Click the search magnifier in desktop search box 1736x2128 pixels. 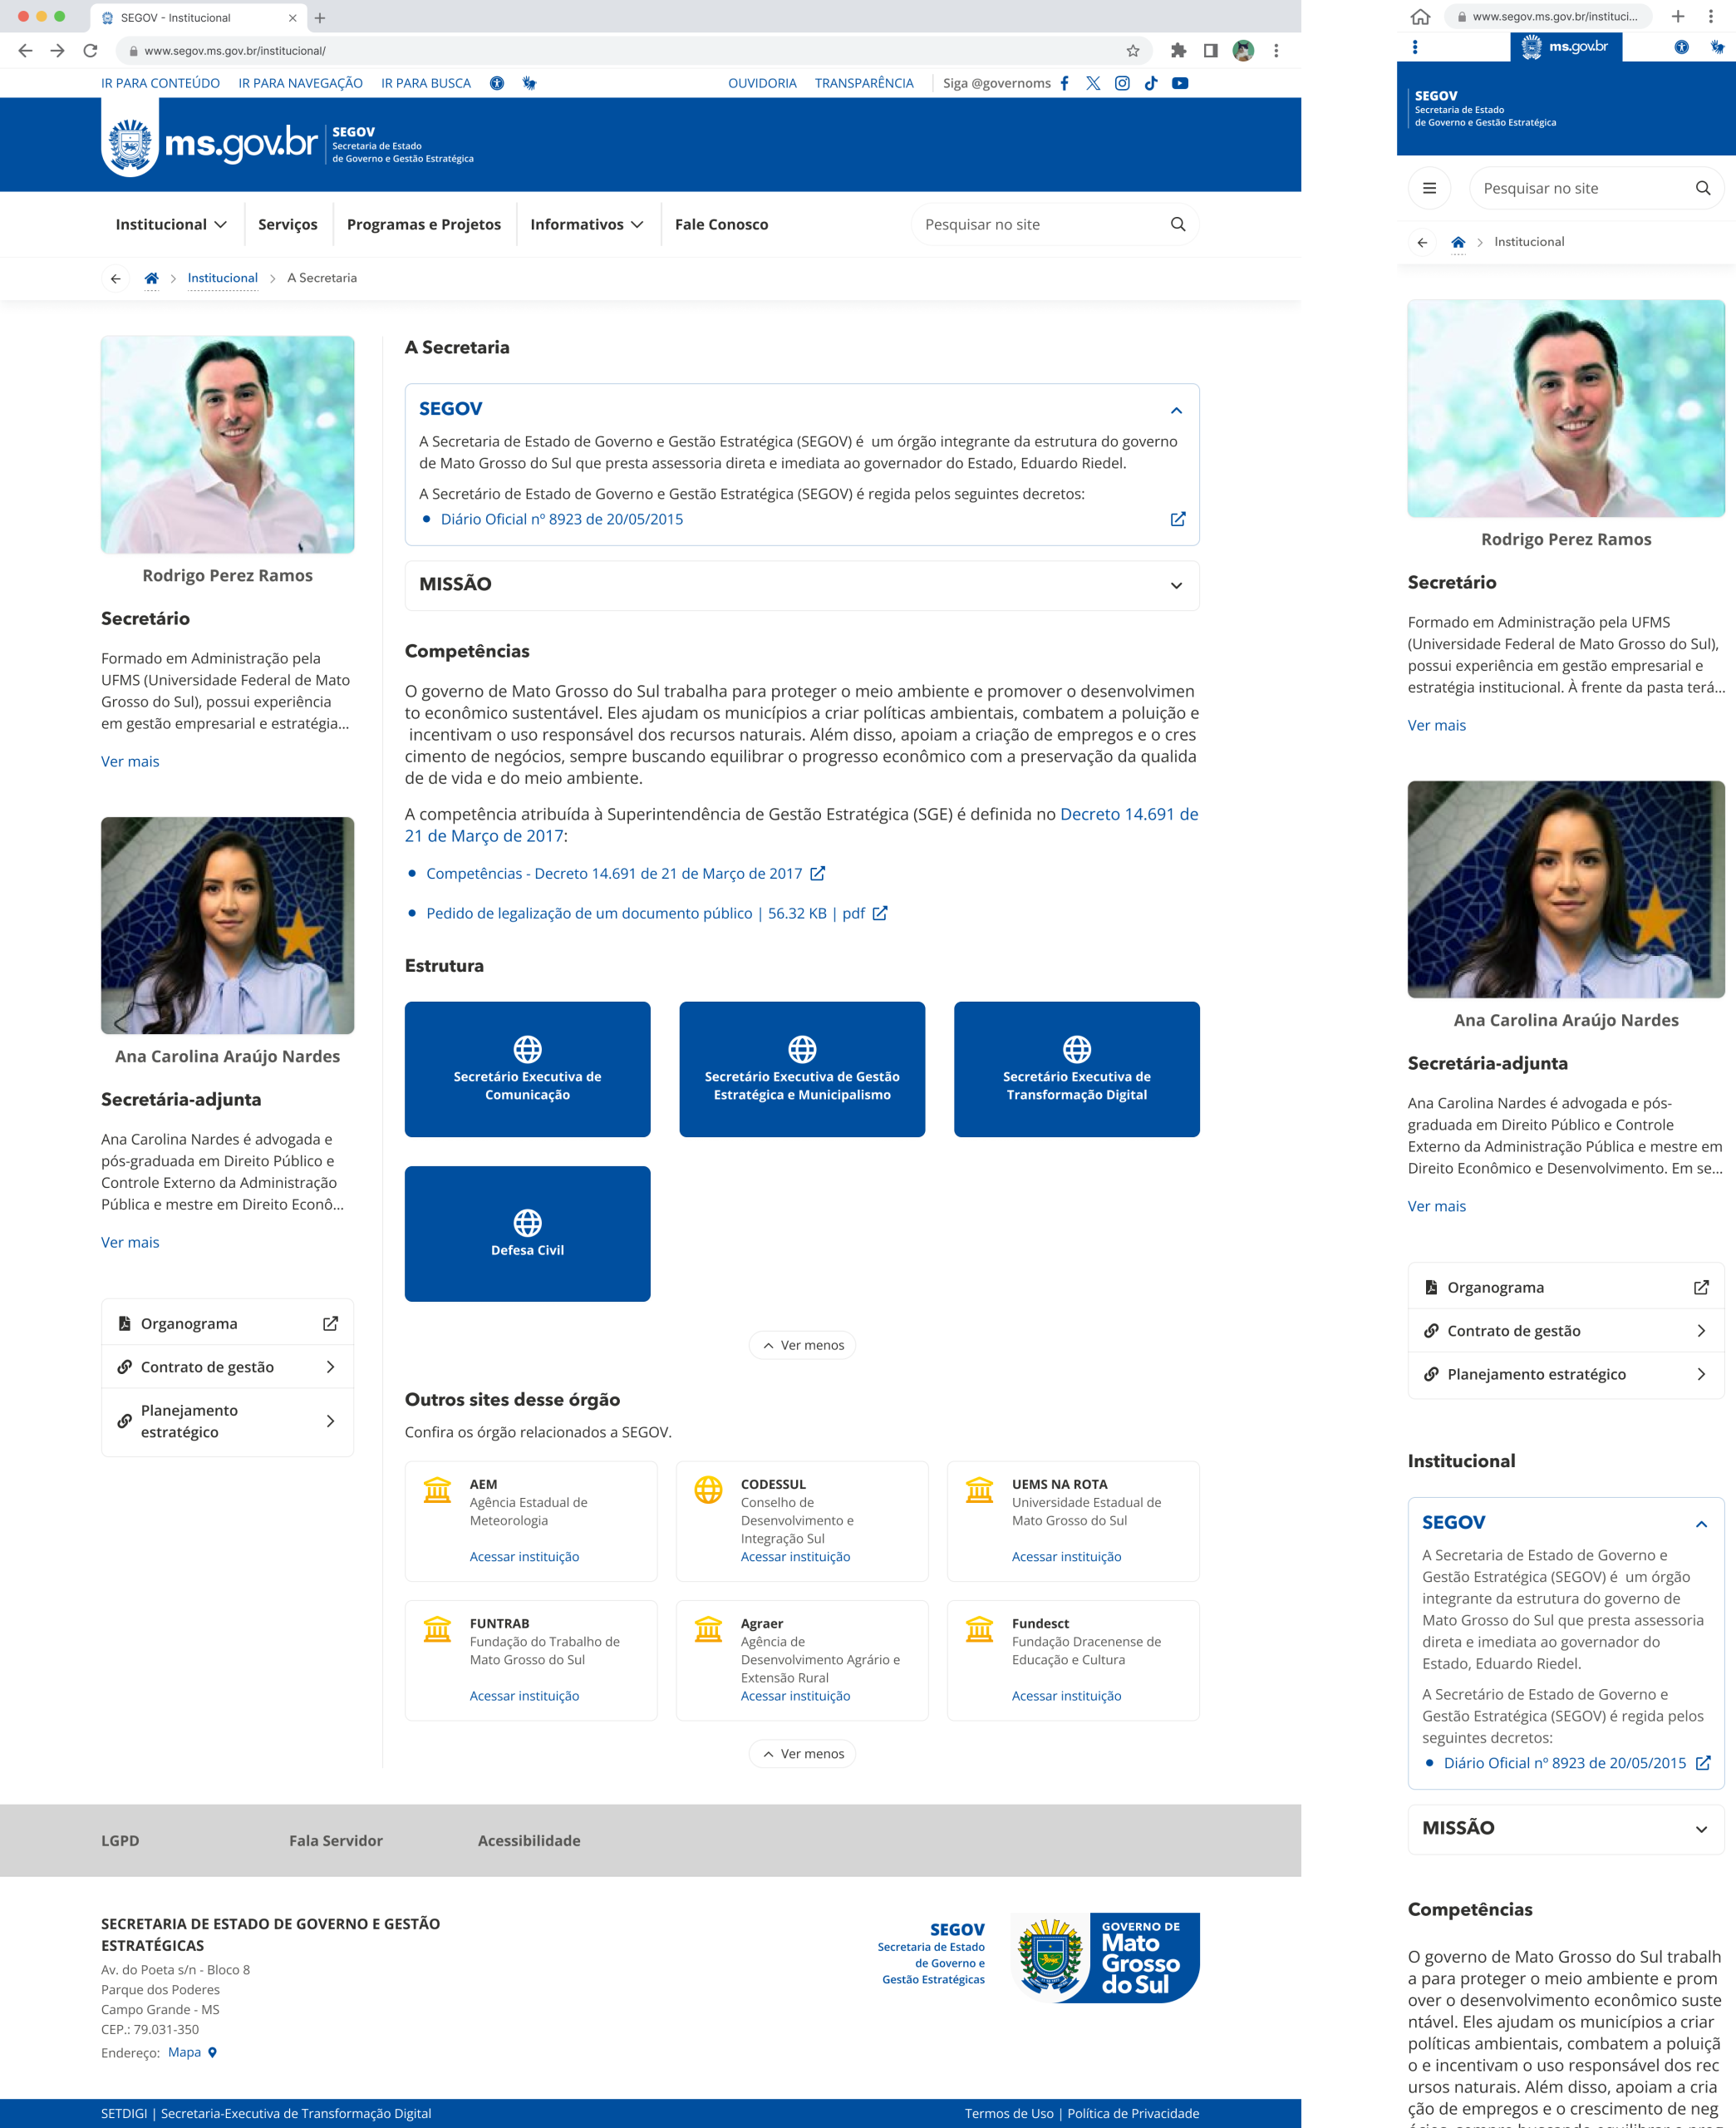point(1178,224)
